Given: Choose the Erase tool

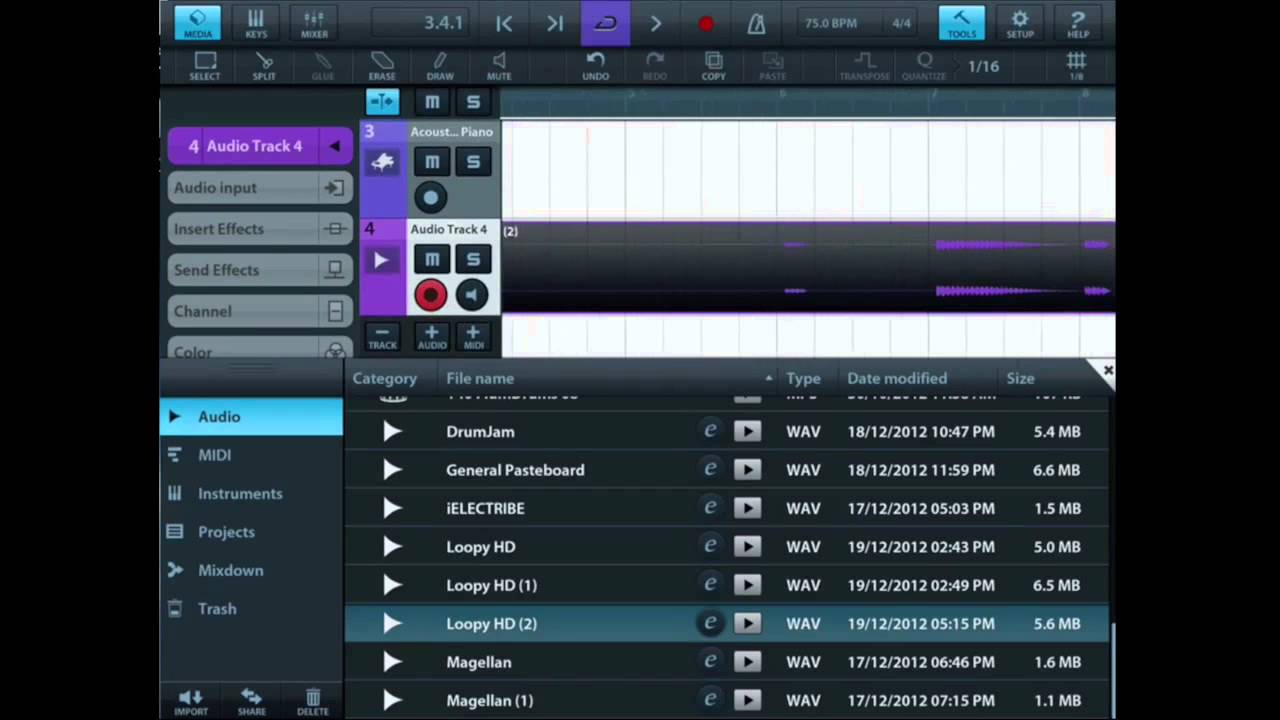Looking at the screenshot, I should tap(382, 66).
